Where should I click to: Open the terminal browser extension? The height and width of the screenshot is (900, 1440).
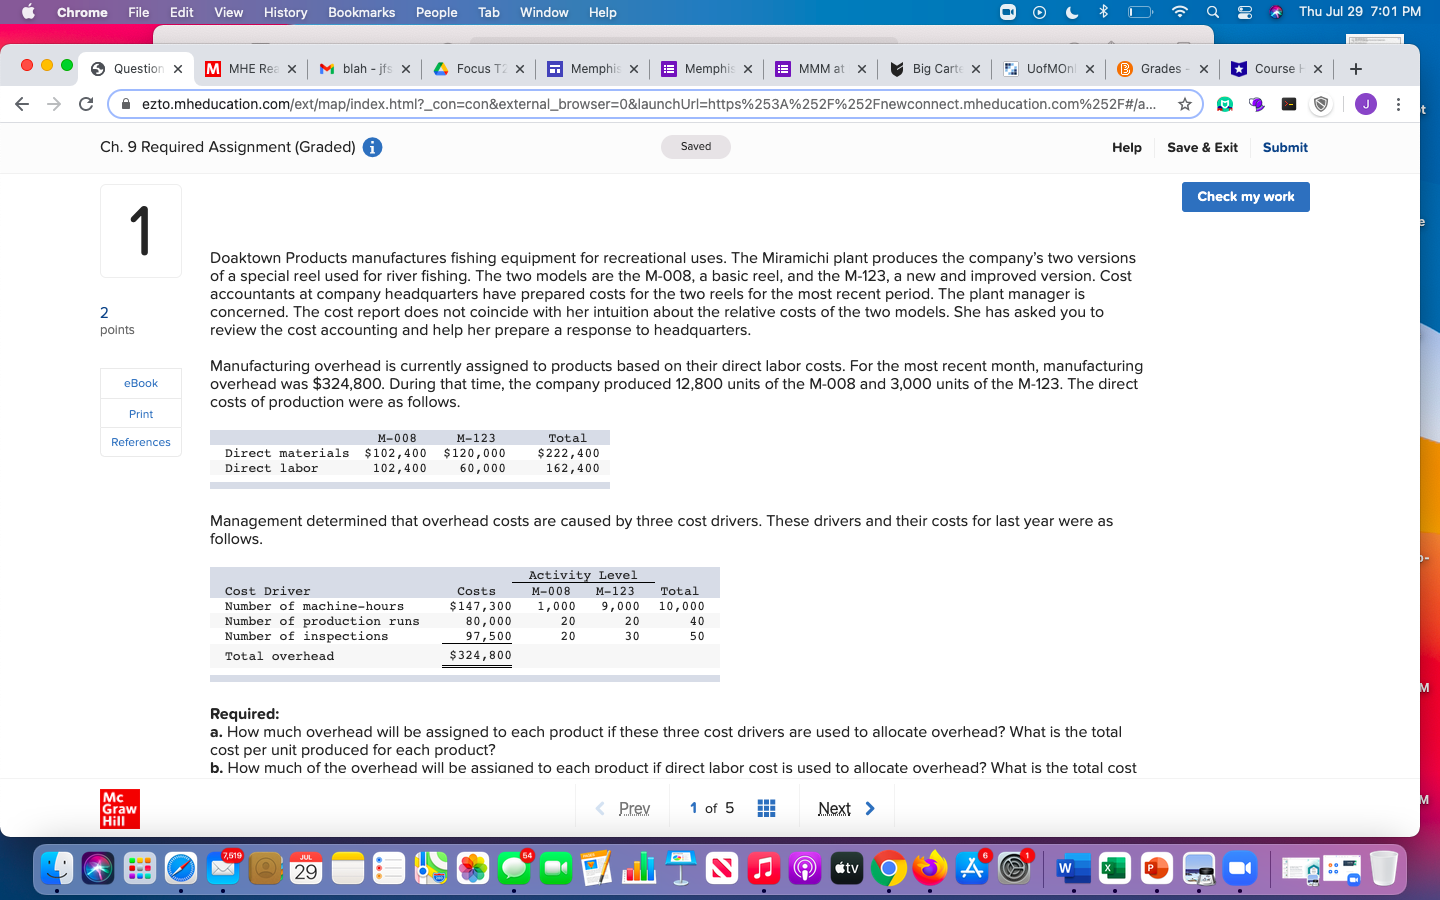tap(1288, 104)
